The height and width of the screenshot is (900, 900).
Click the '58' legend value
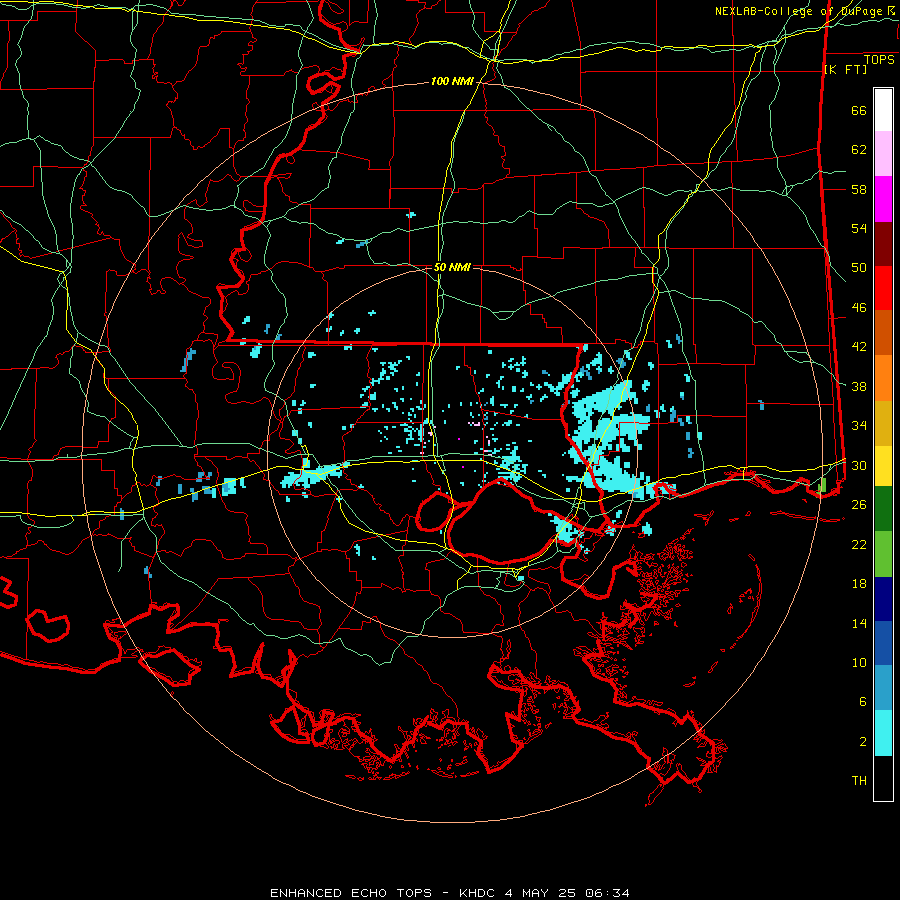(859, 189)
